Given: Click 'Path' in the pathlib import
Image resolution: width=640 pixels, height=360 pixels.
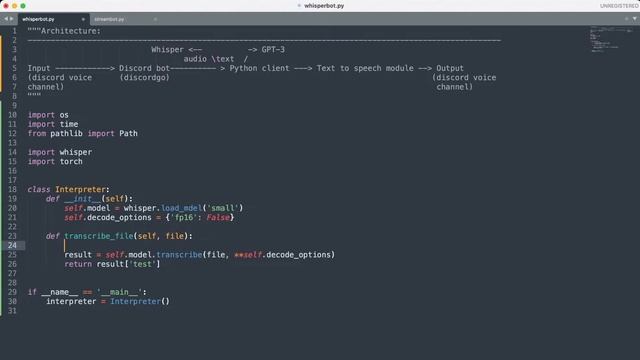Looking at the screenshot, I should click(128, 133).
